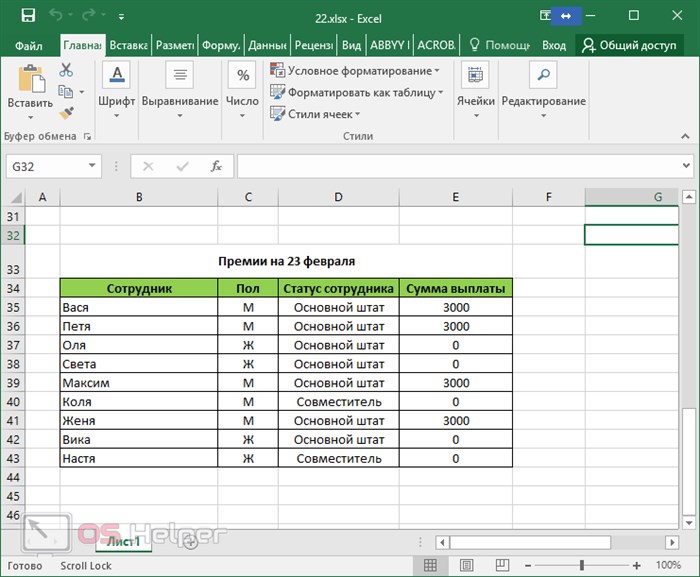Image resolution: width=700 pixels, height=577 pixels.
Task: Switch to the Рецензирование tab
Action: pyautogui.click(x=313, y=45)
